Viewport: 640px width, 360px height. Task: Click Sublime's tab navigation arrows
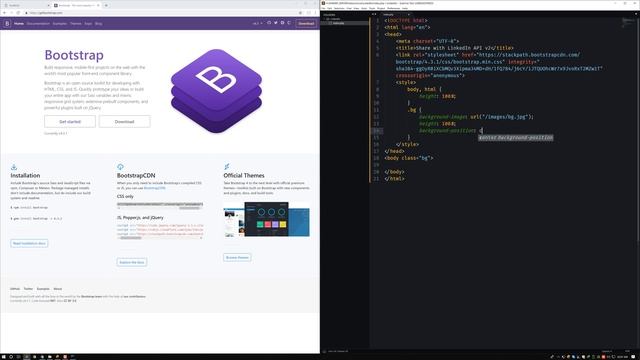tap(374, 14)
